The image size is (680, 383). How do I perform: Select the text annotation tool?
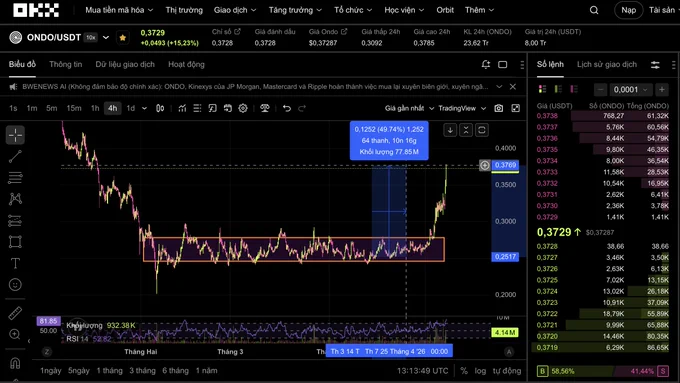[x=15, y=263]
